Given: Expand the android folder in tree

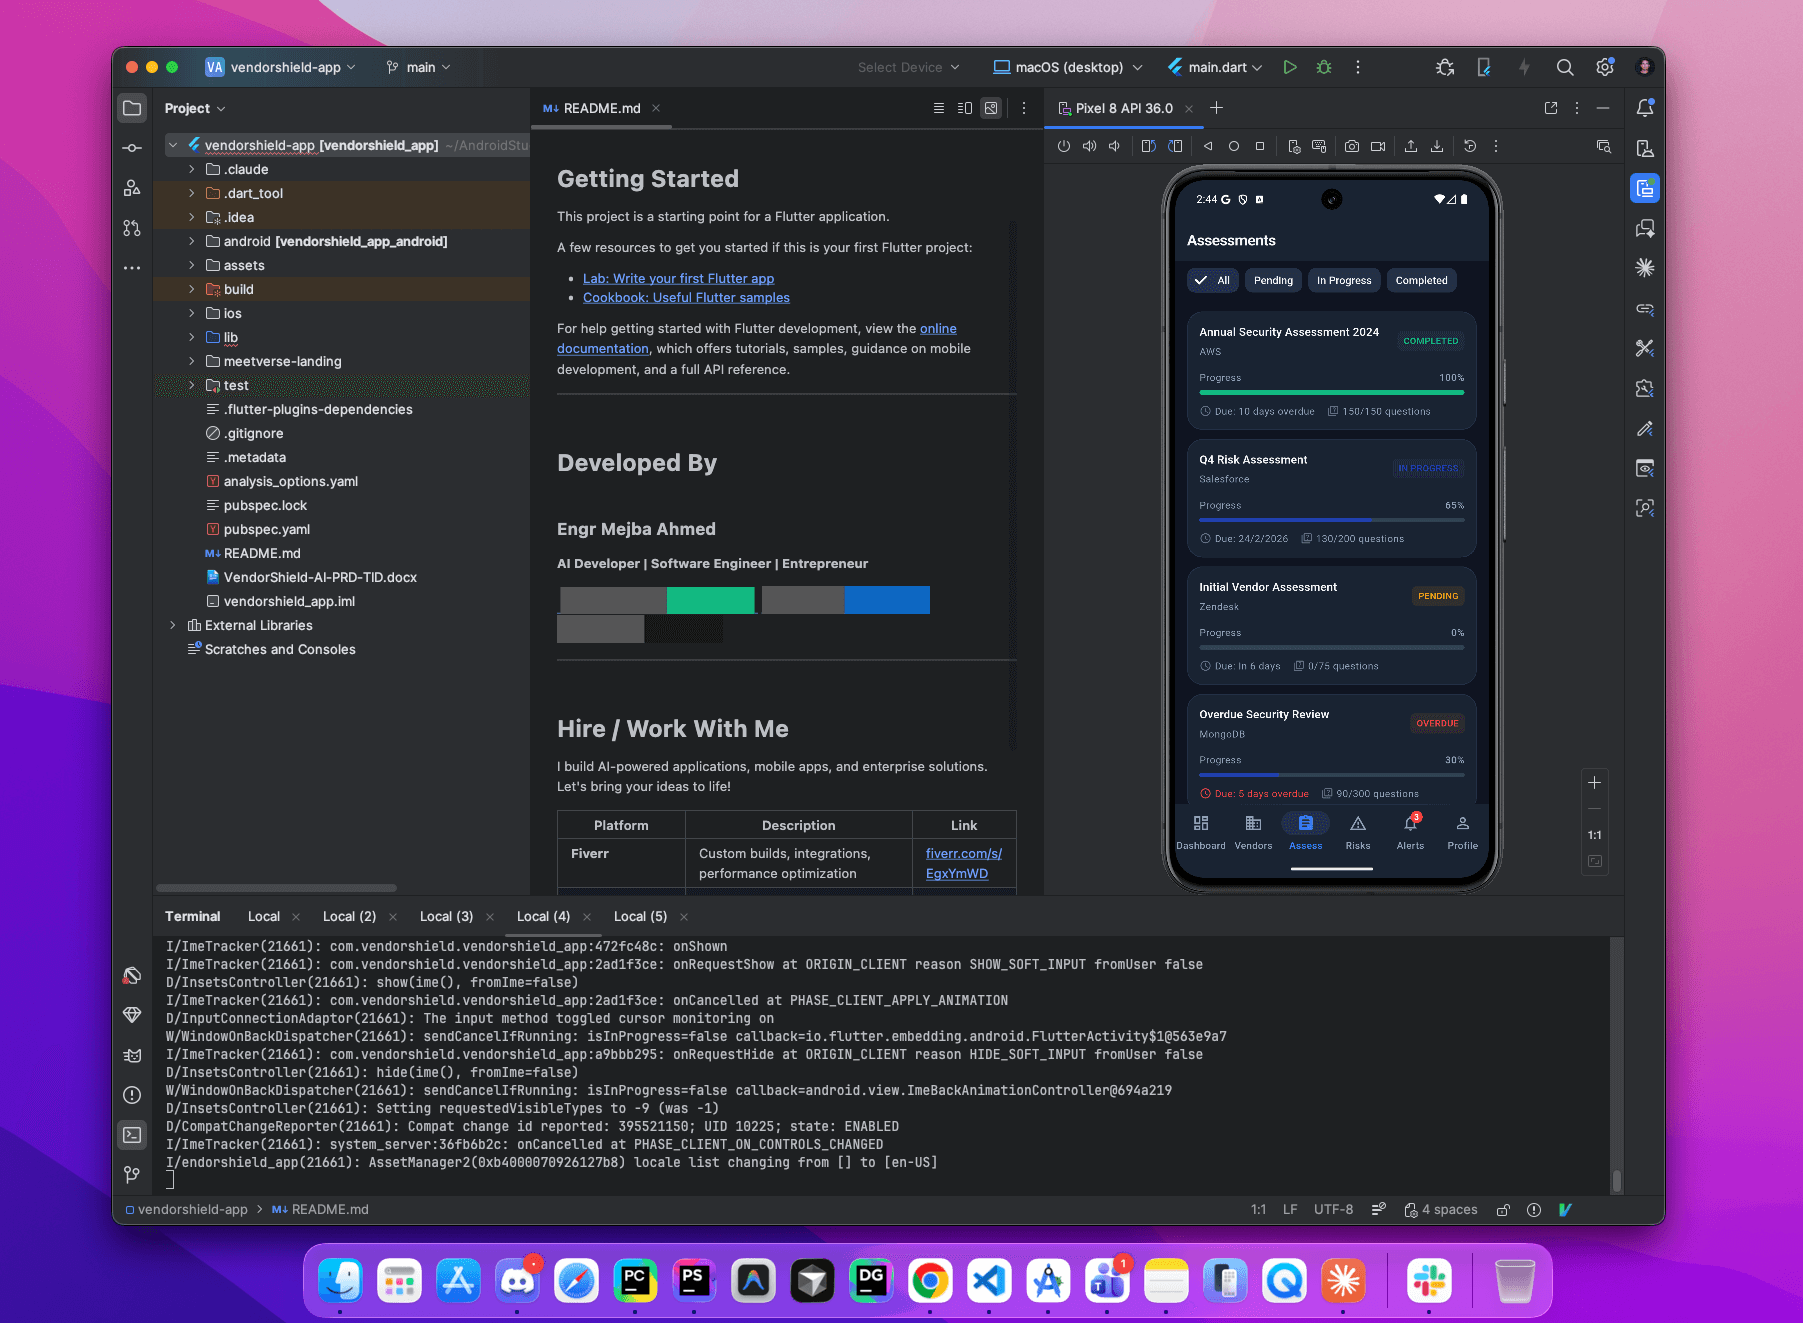Looking at the screenshot, I should click(191, 241).
